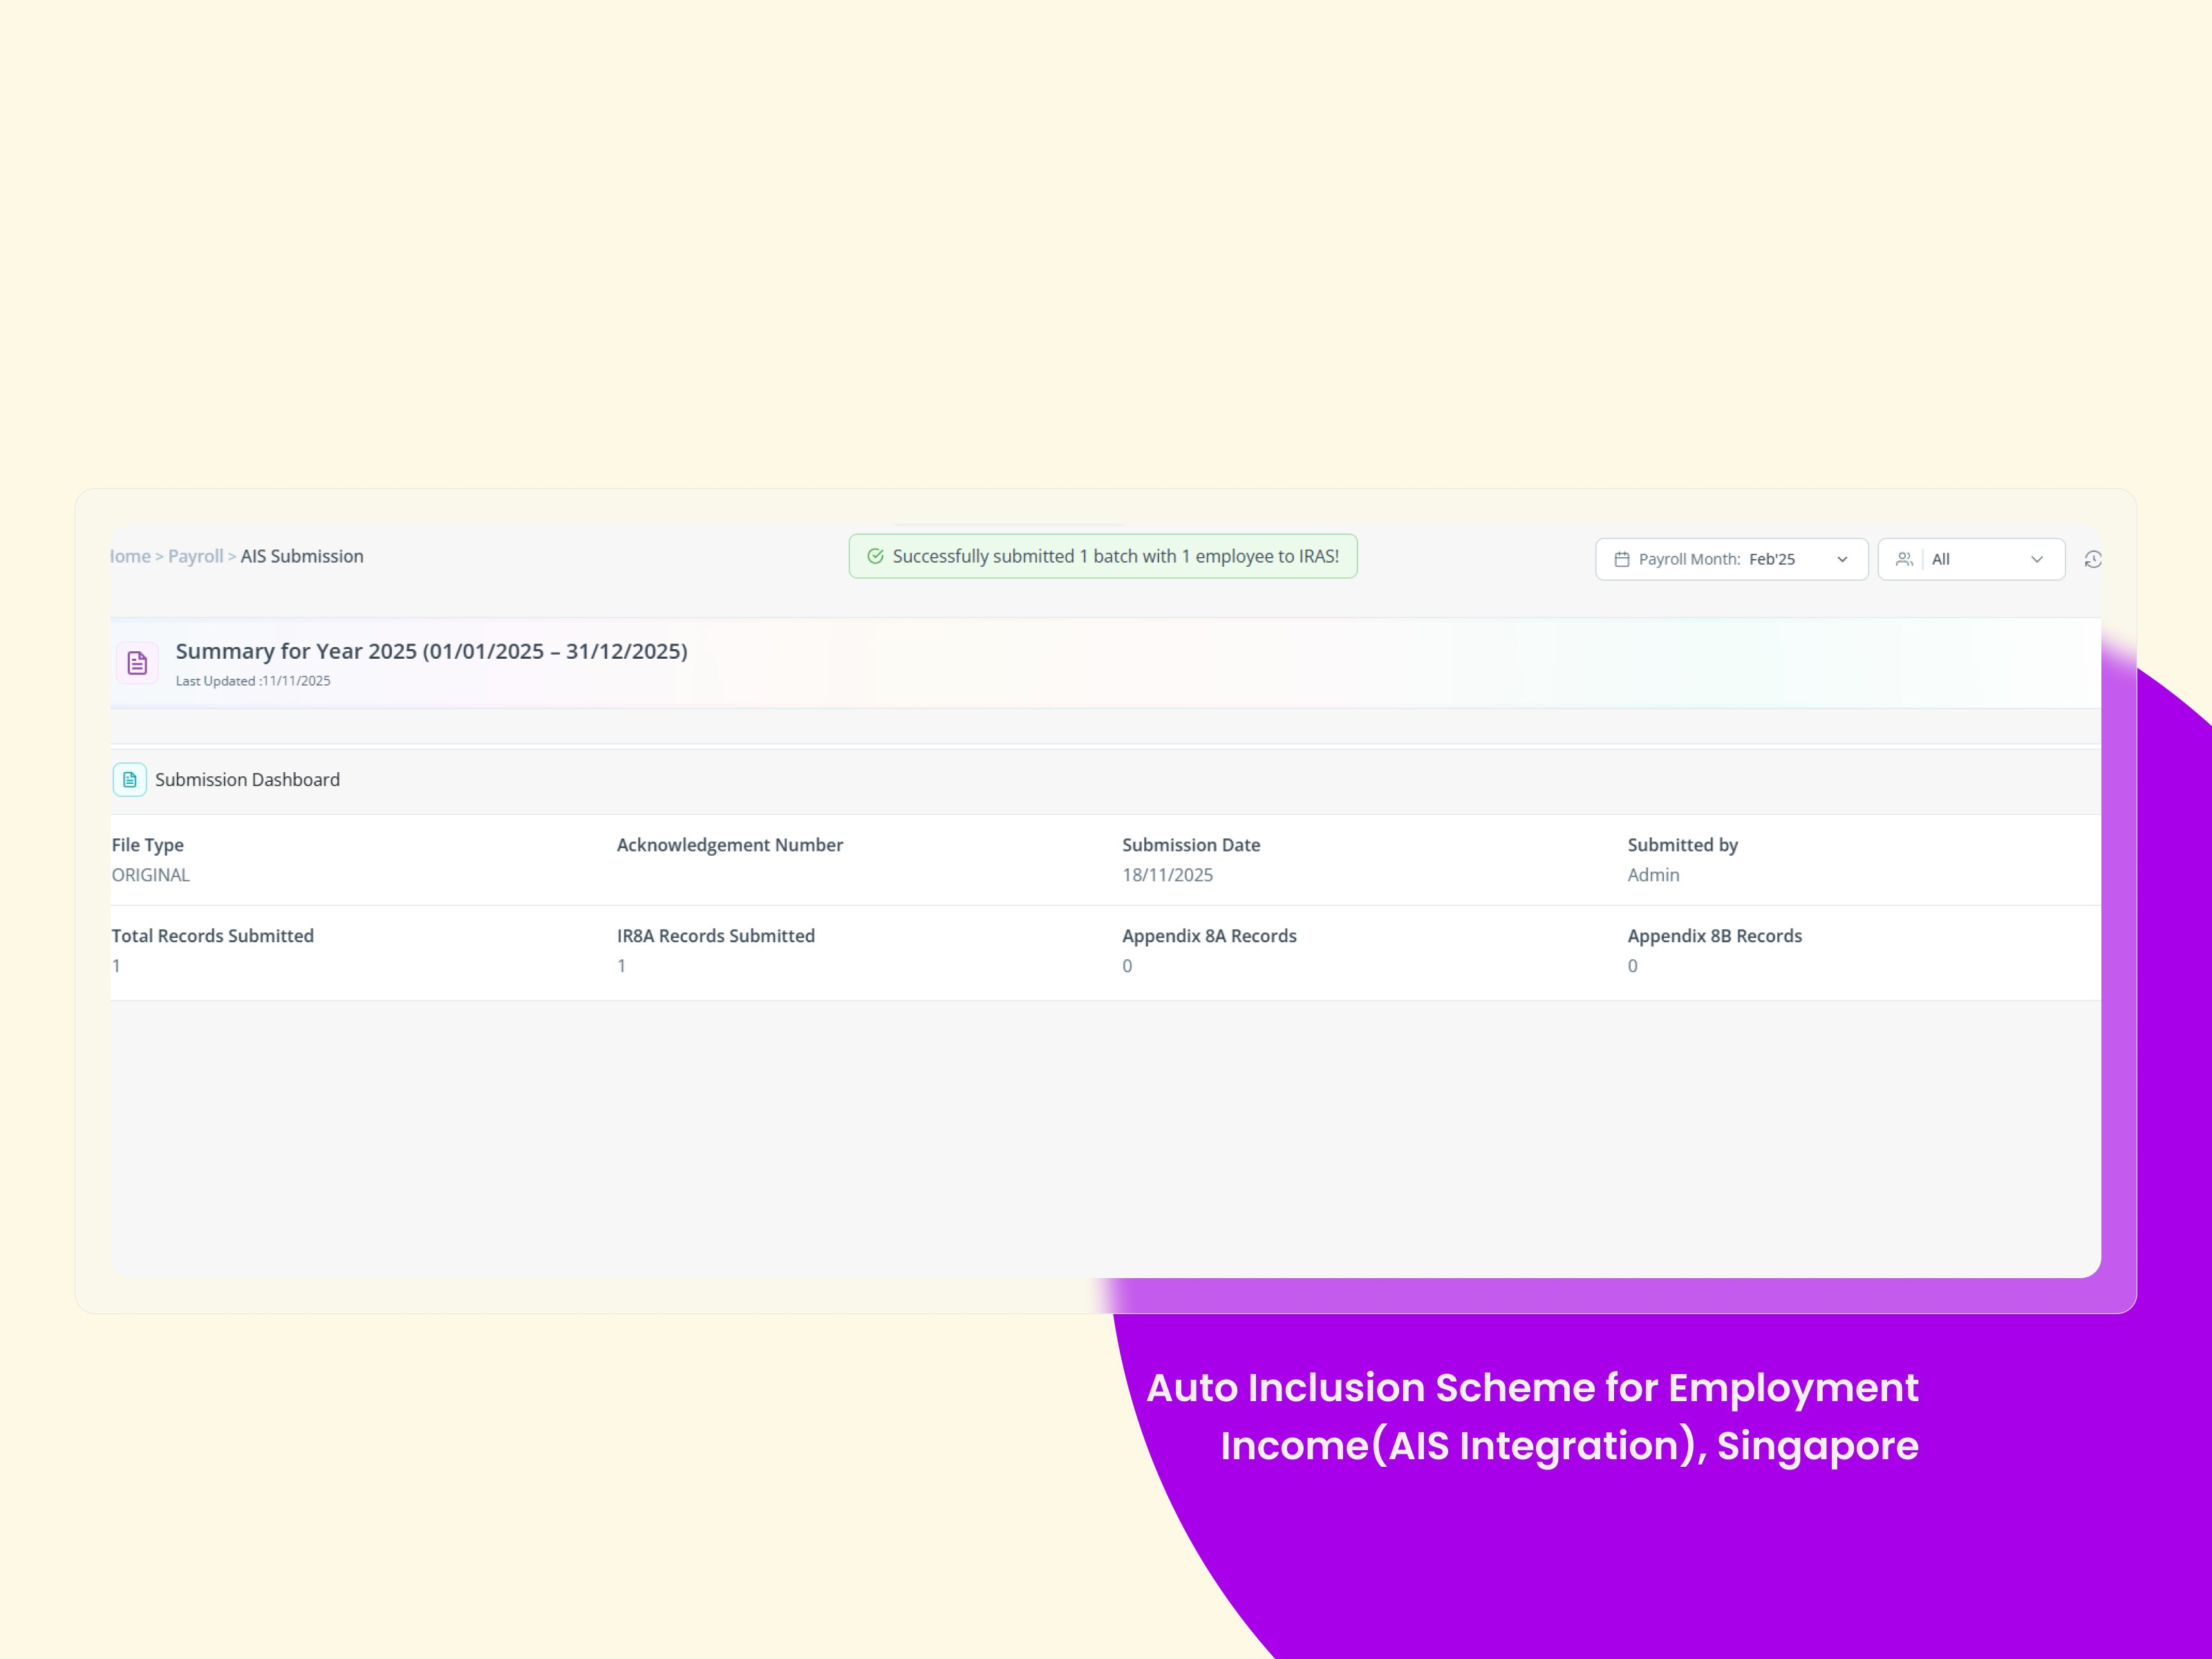Viewport: 2212px width, 1659px height.
Task: Click the purple Summary document icon
Action: click(x=137, y=663)
